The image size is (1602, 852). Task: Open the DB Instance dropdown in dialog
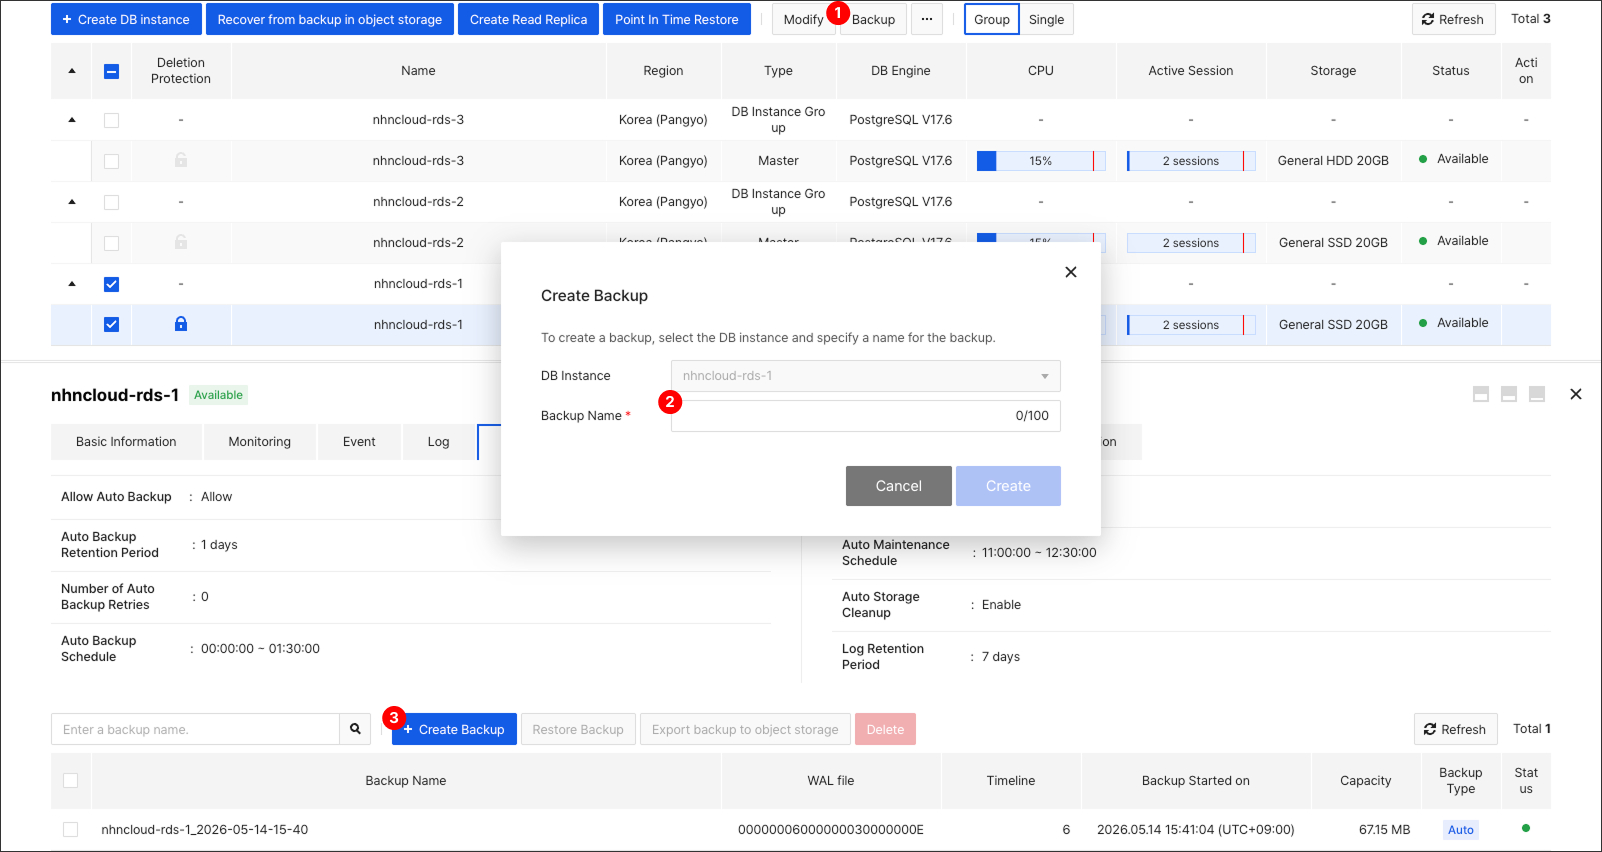point(865,376)
